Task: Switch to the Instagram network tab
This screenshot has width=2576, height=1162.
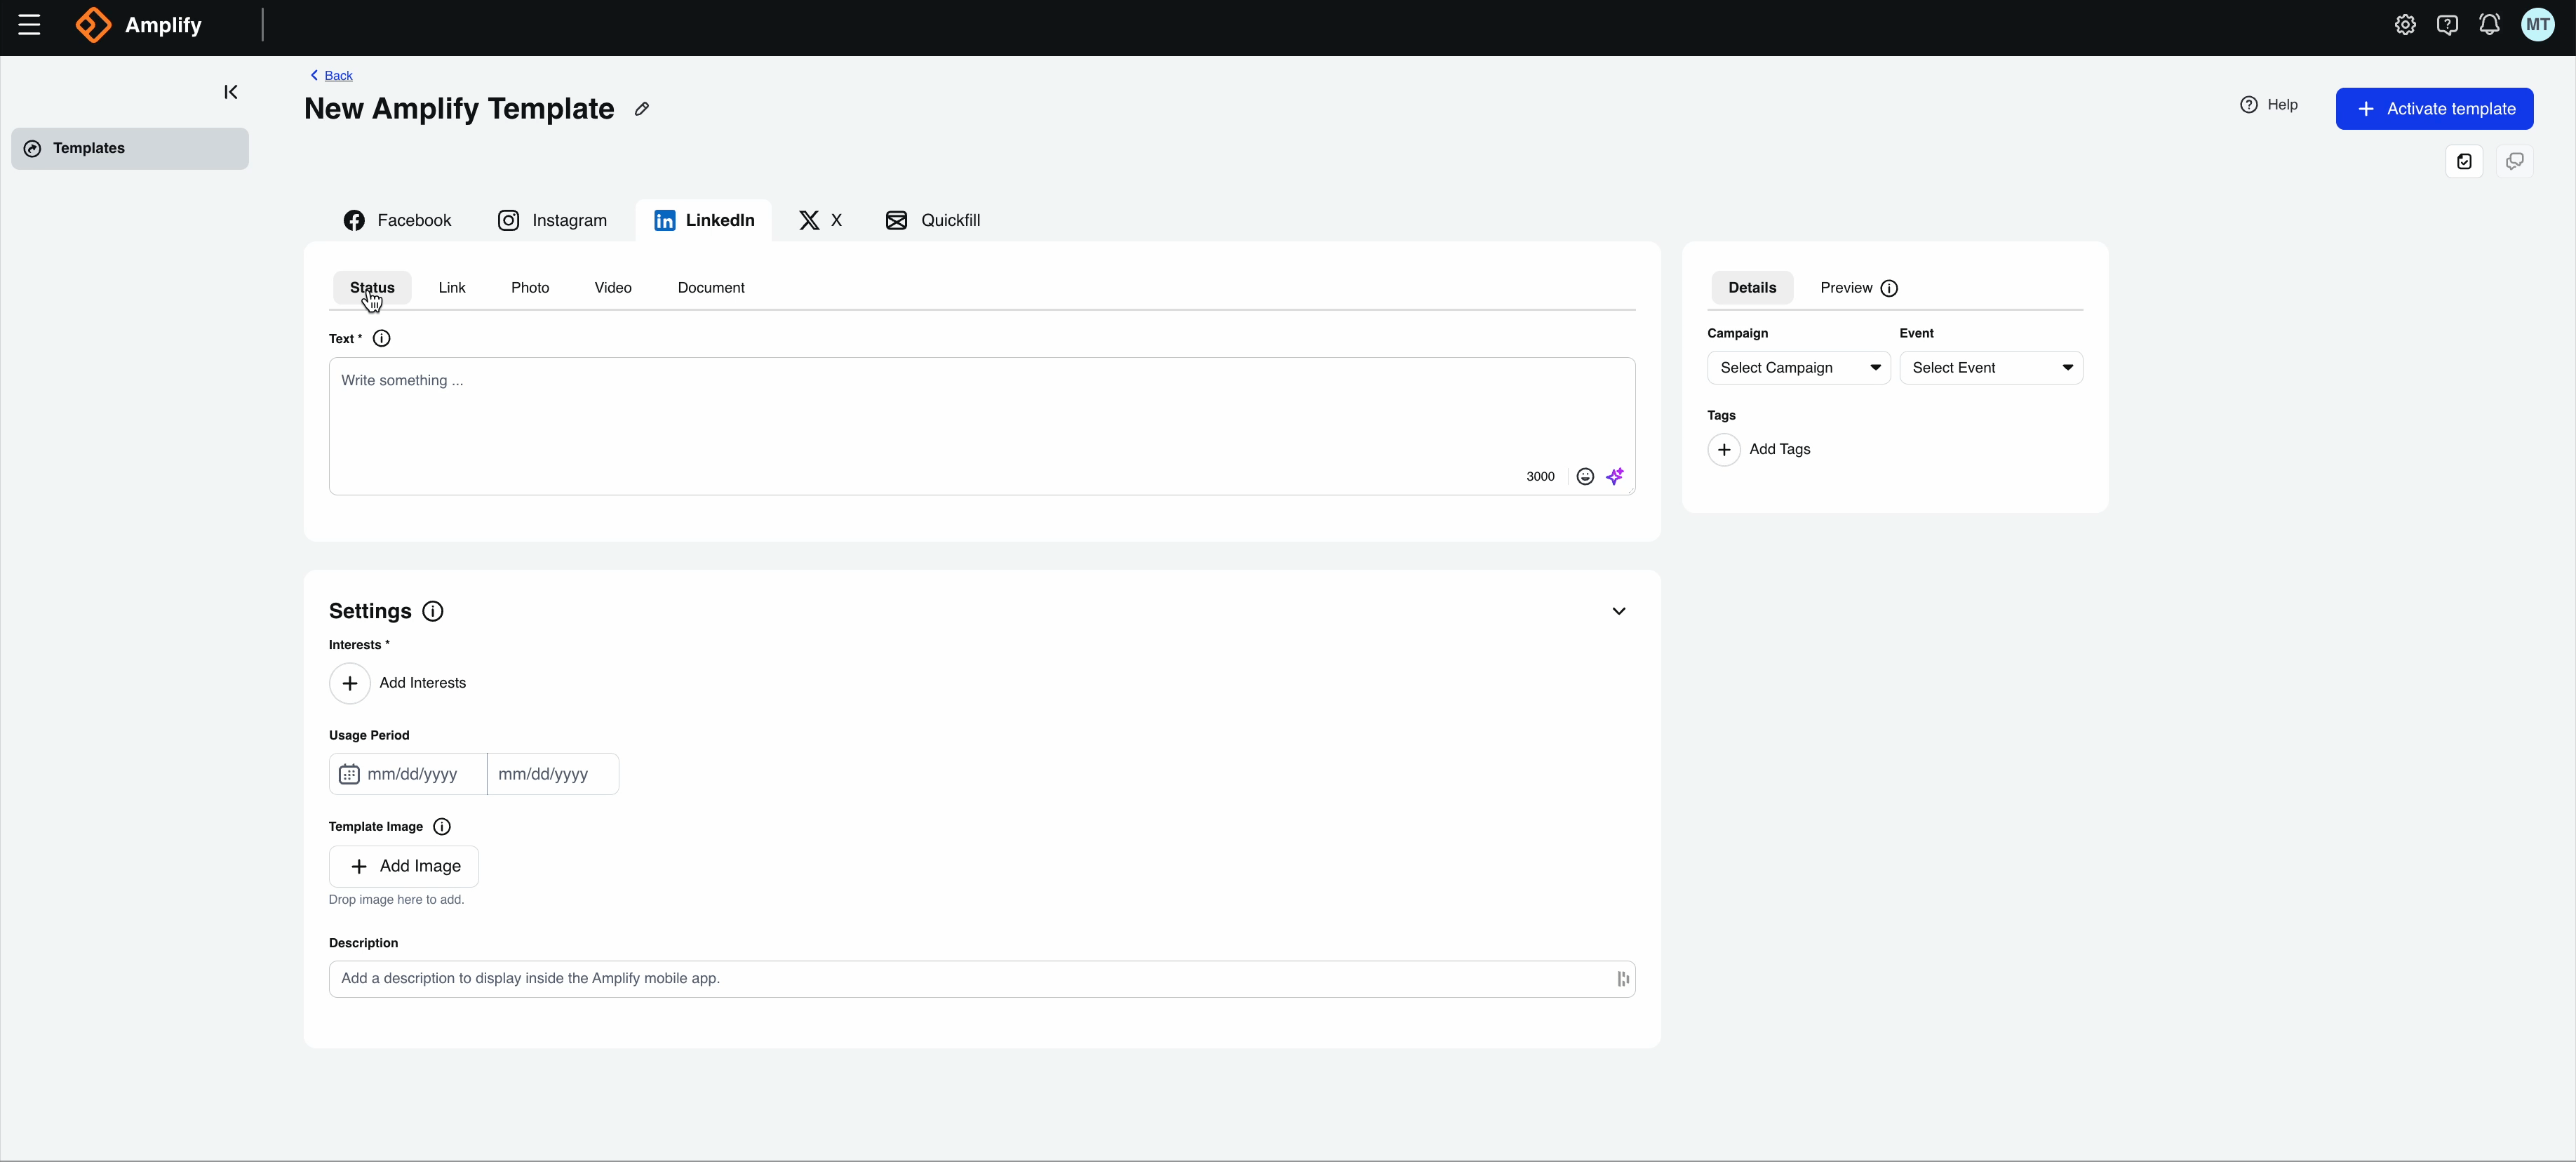Action: [552, 221]
